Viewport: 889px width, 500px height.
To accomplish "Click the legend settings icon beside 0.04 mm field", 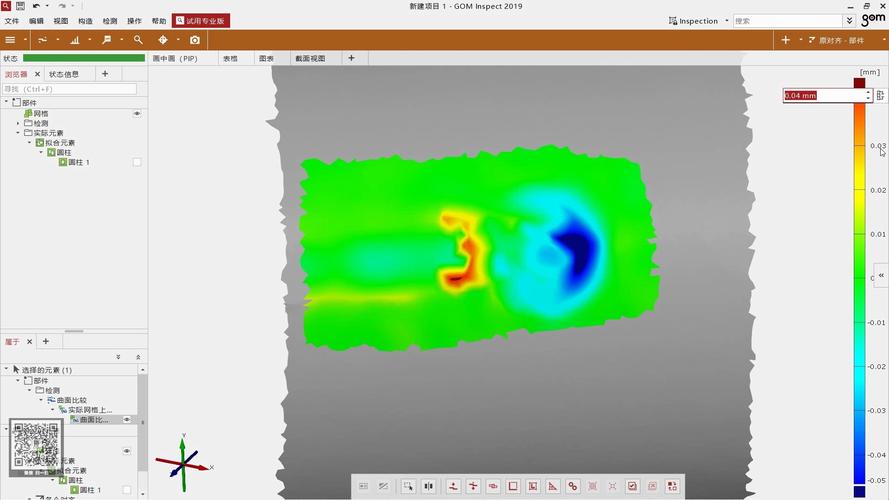I will pyautogui.click(x=881, y=95).
